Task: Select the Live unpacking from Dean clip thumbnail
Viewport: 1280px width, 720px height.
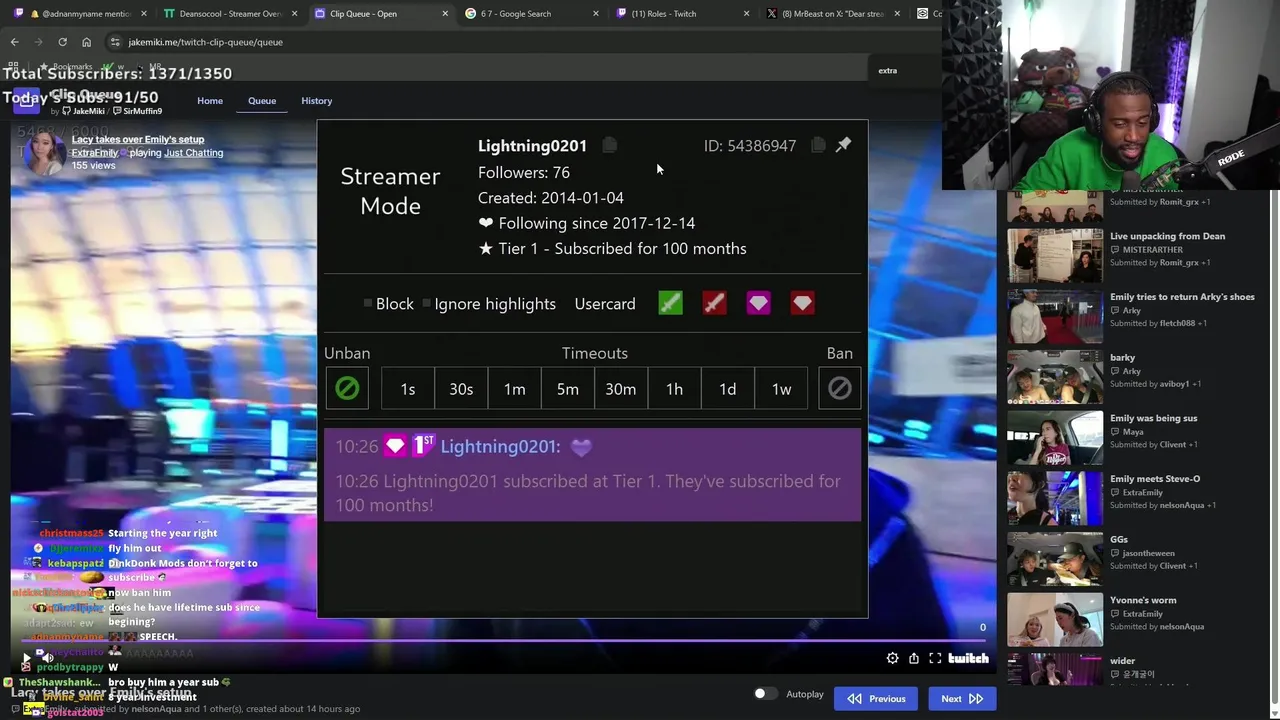Action: click(x=1055, y=256)
